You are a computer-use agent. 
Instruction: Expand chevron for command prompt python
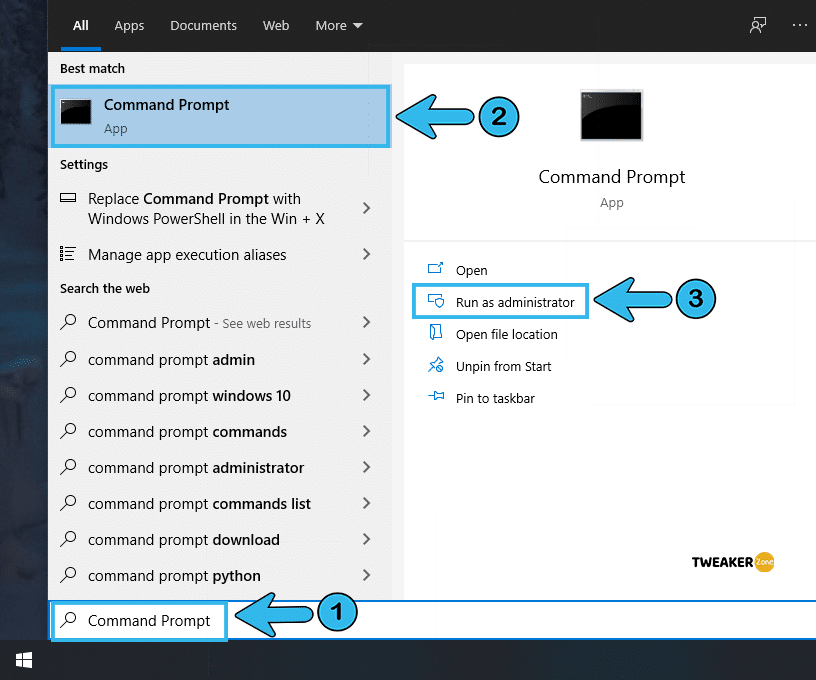click(366, 575)
